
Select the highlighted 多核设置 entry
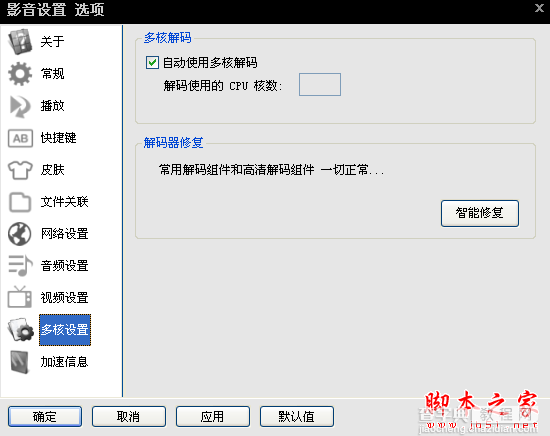point(65,330)
